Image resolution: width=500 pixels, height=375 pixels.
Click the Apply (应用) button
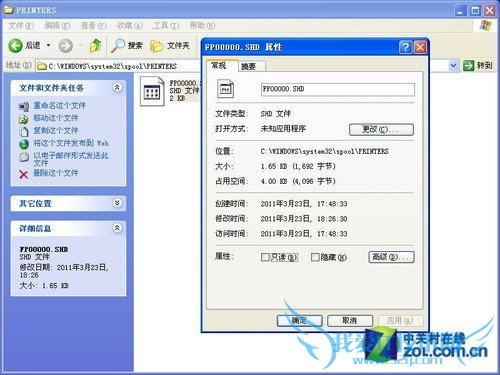401,321
